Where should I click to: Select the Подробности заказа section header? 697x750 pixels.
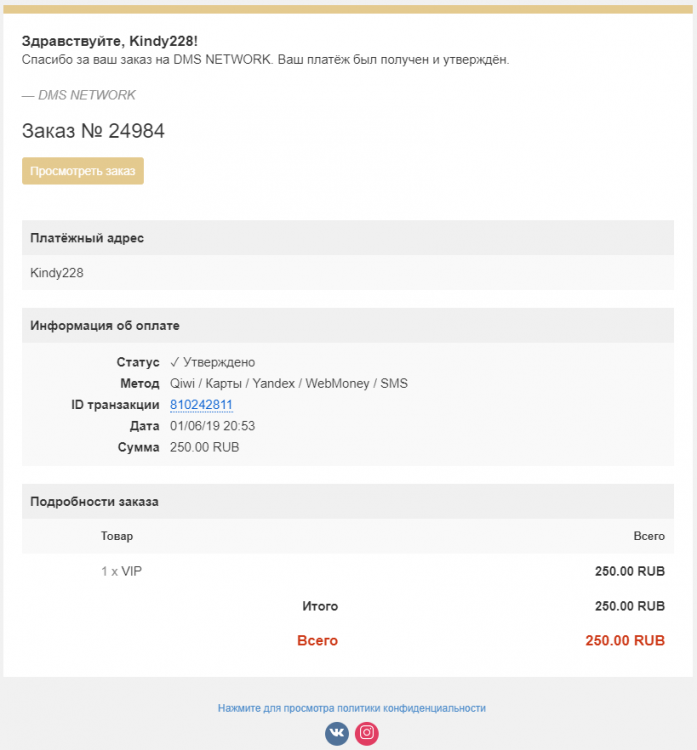click(x=94, y=501)
